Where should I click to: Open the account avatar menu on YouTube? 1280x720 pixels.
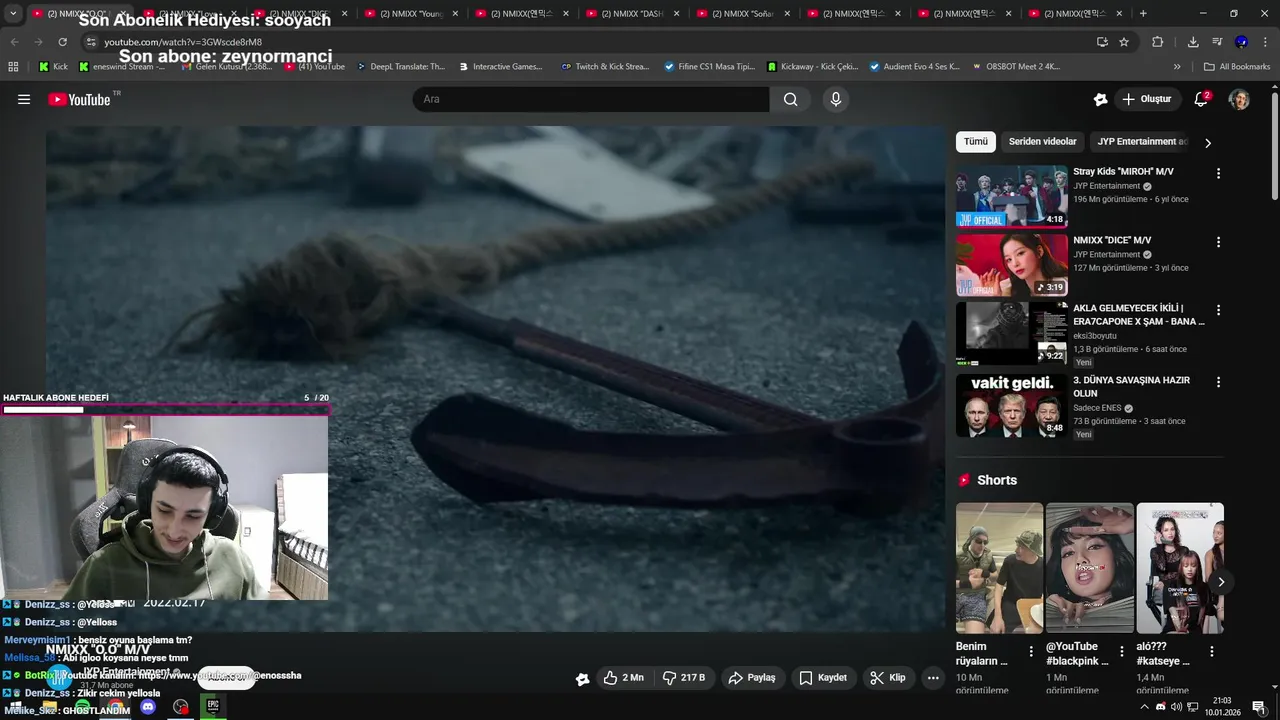(x=1239, y=99)
